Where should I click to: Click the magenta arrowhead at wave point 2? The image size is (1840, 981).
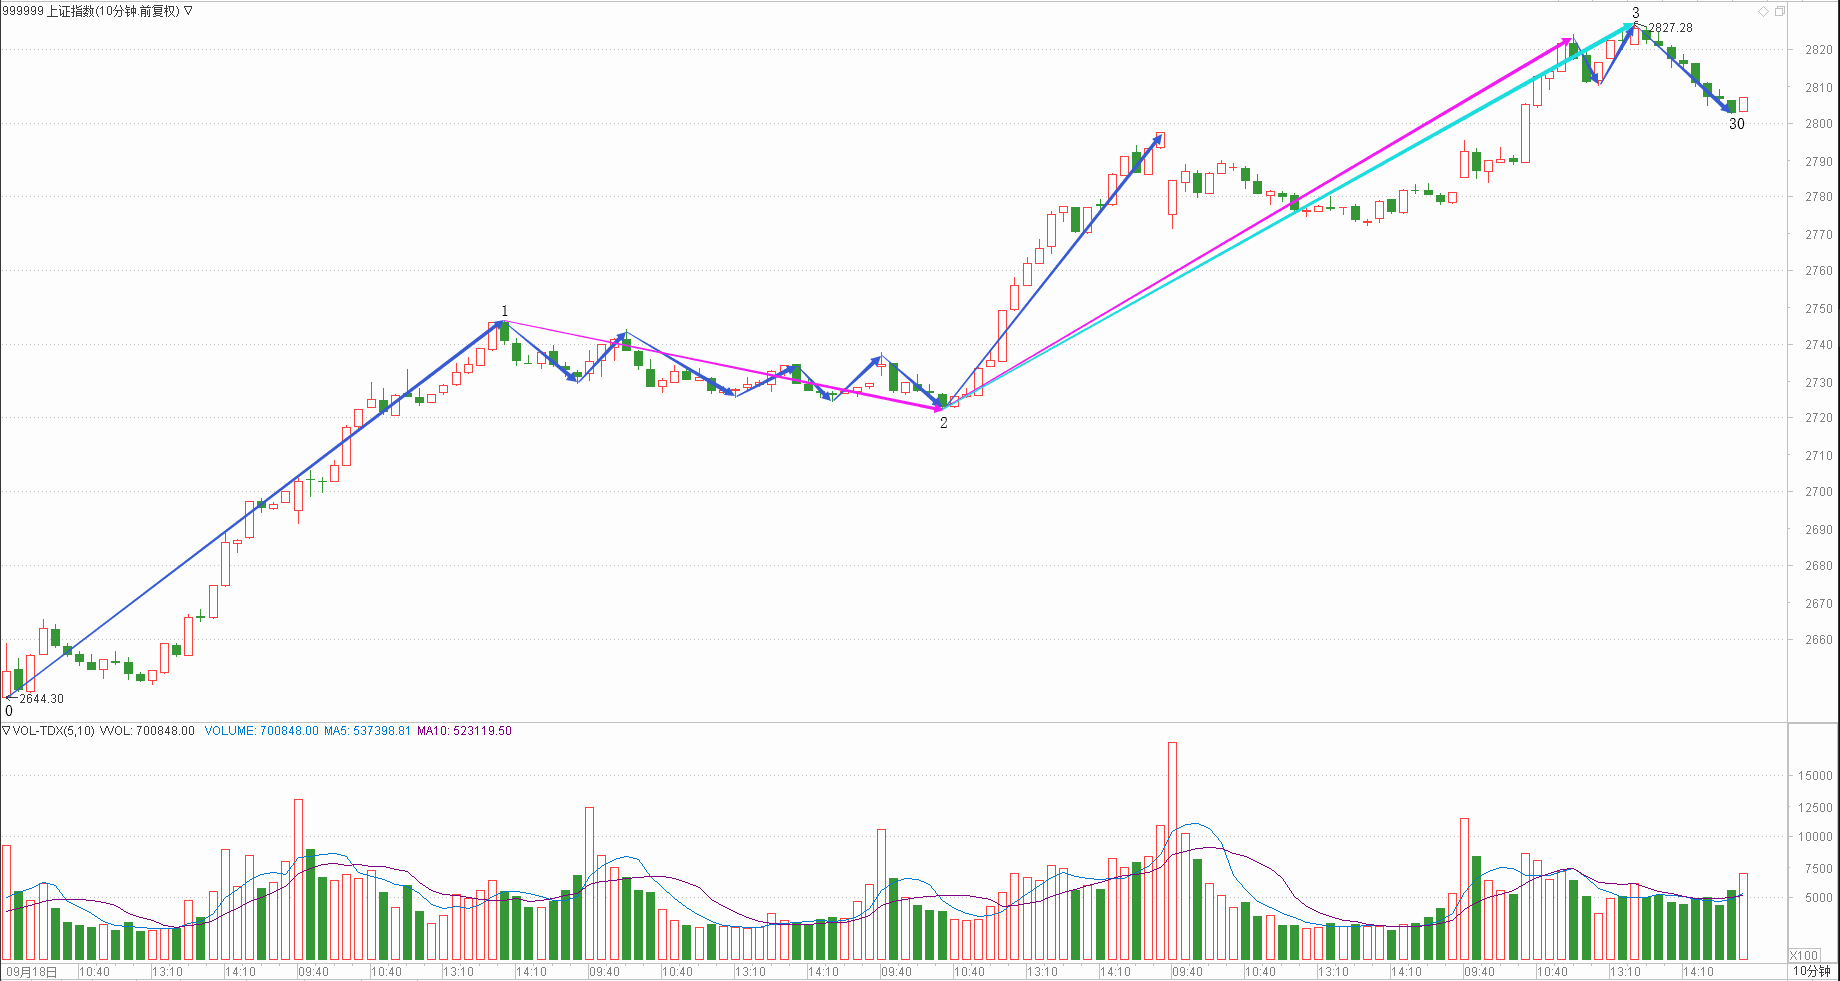(x=938, y=407)
